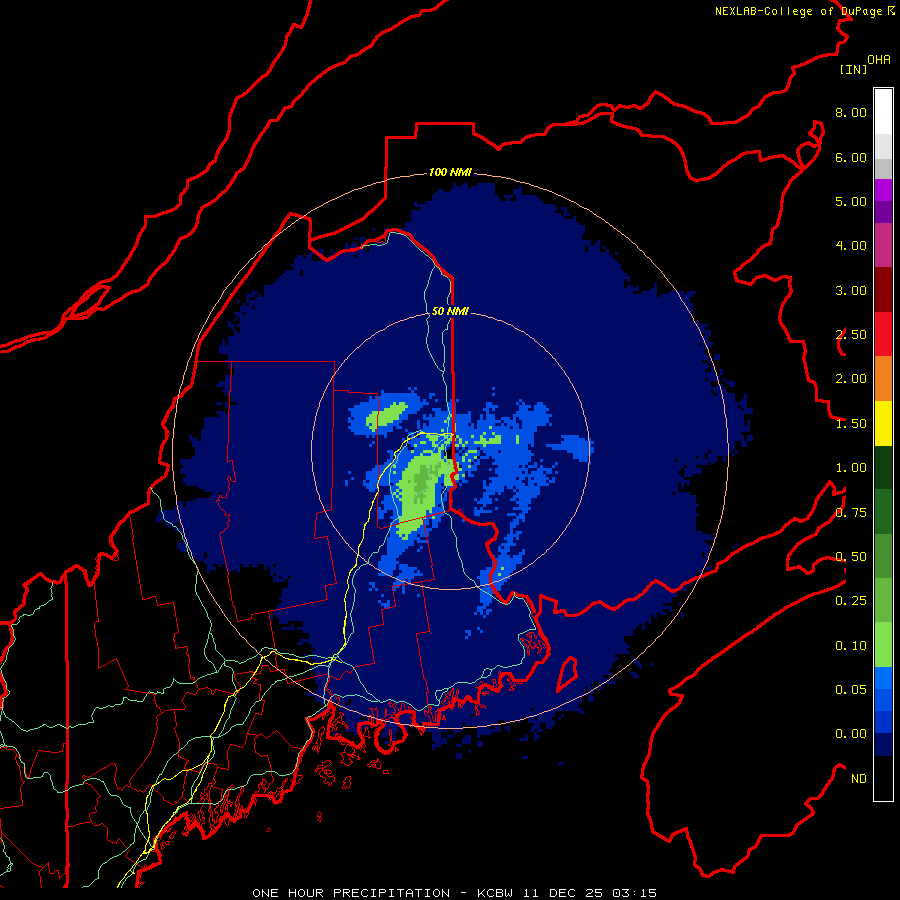Click the 0.25 legend value
900x900 pixels.
click(x=851, y=601)
